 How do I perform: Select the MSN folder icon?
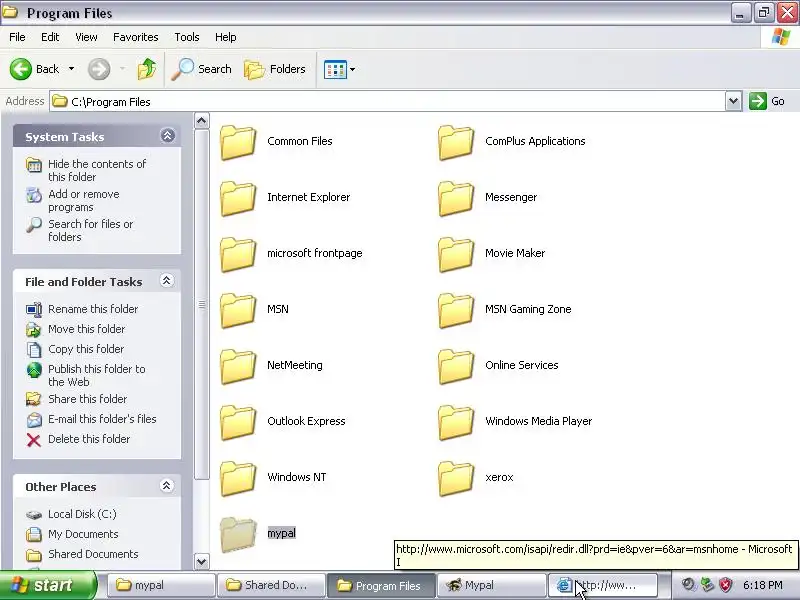(238, 310)
